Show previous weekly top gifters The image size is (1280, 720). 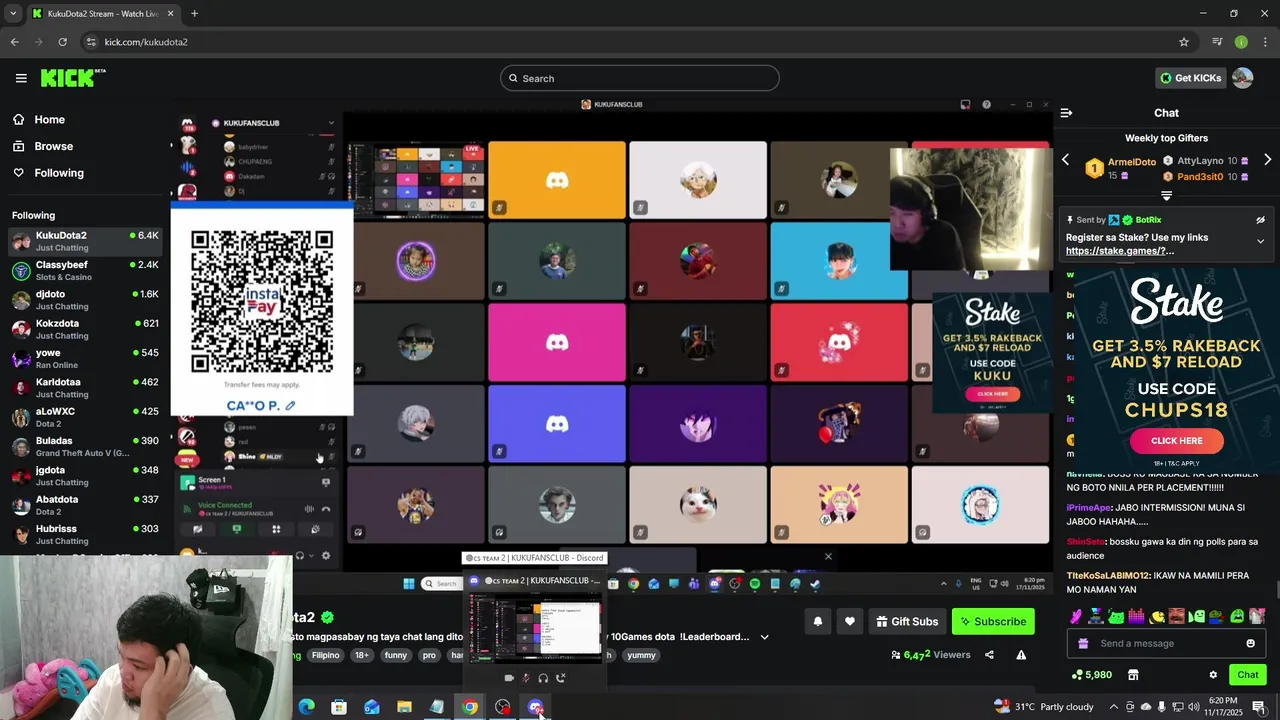1065,160
